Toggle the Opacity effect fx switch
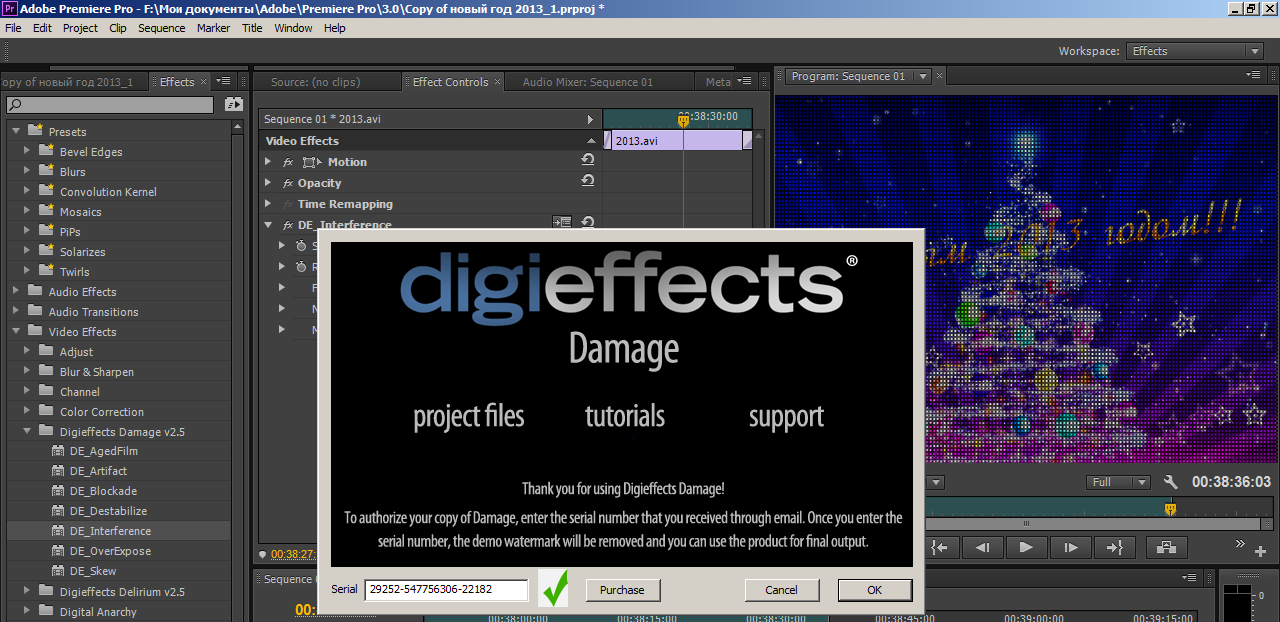 [x=288, y=183]
